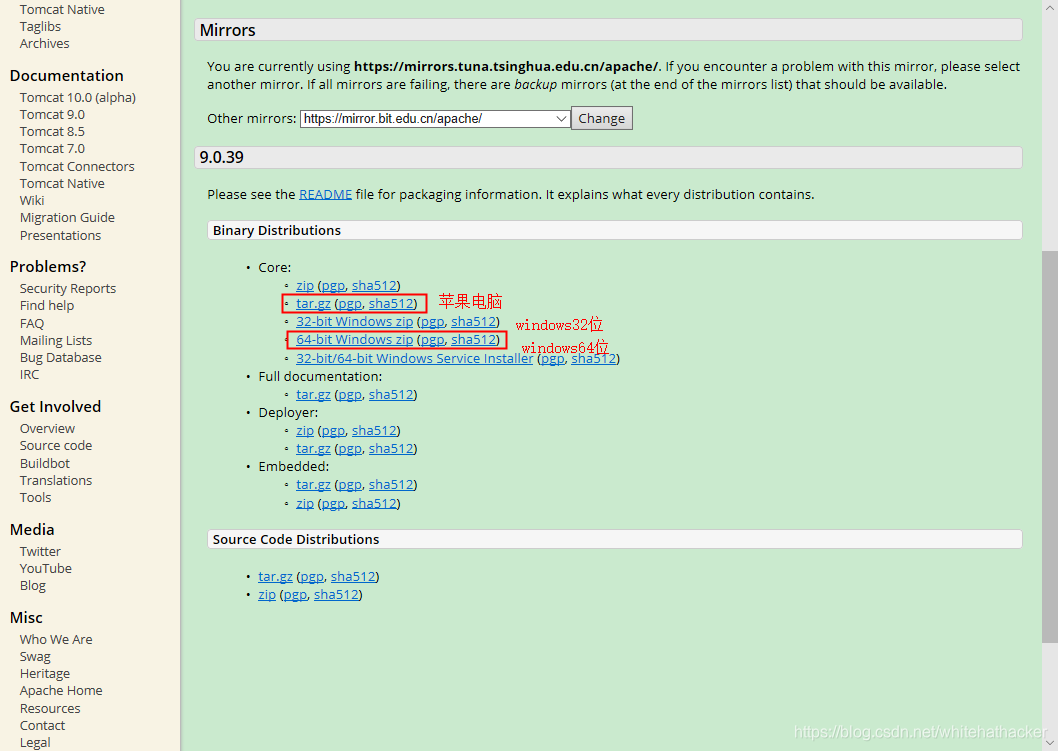Download the source code tar.gz
This screenshot has height=751, width=1058.
pyautogui.click(x=275, y=576)
